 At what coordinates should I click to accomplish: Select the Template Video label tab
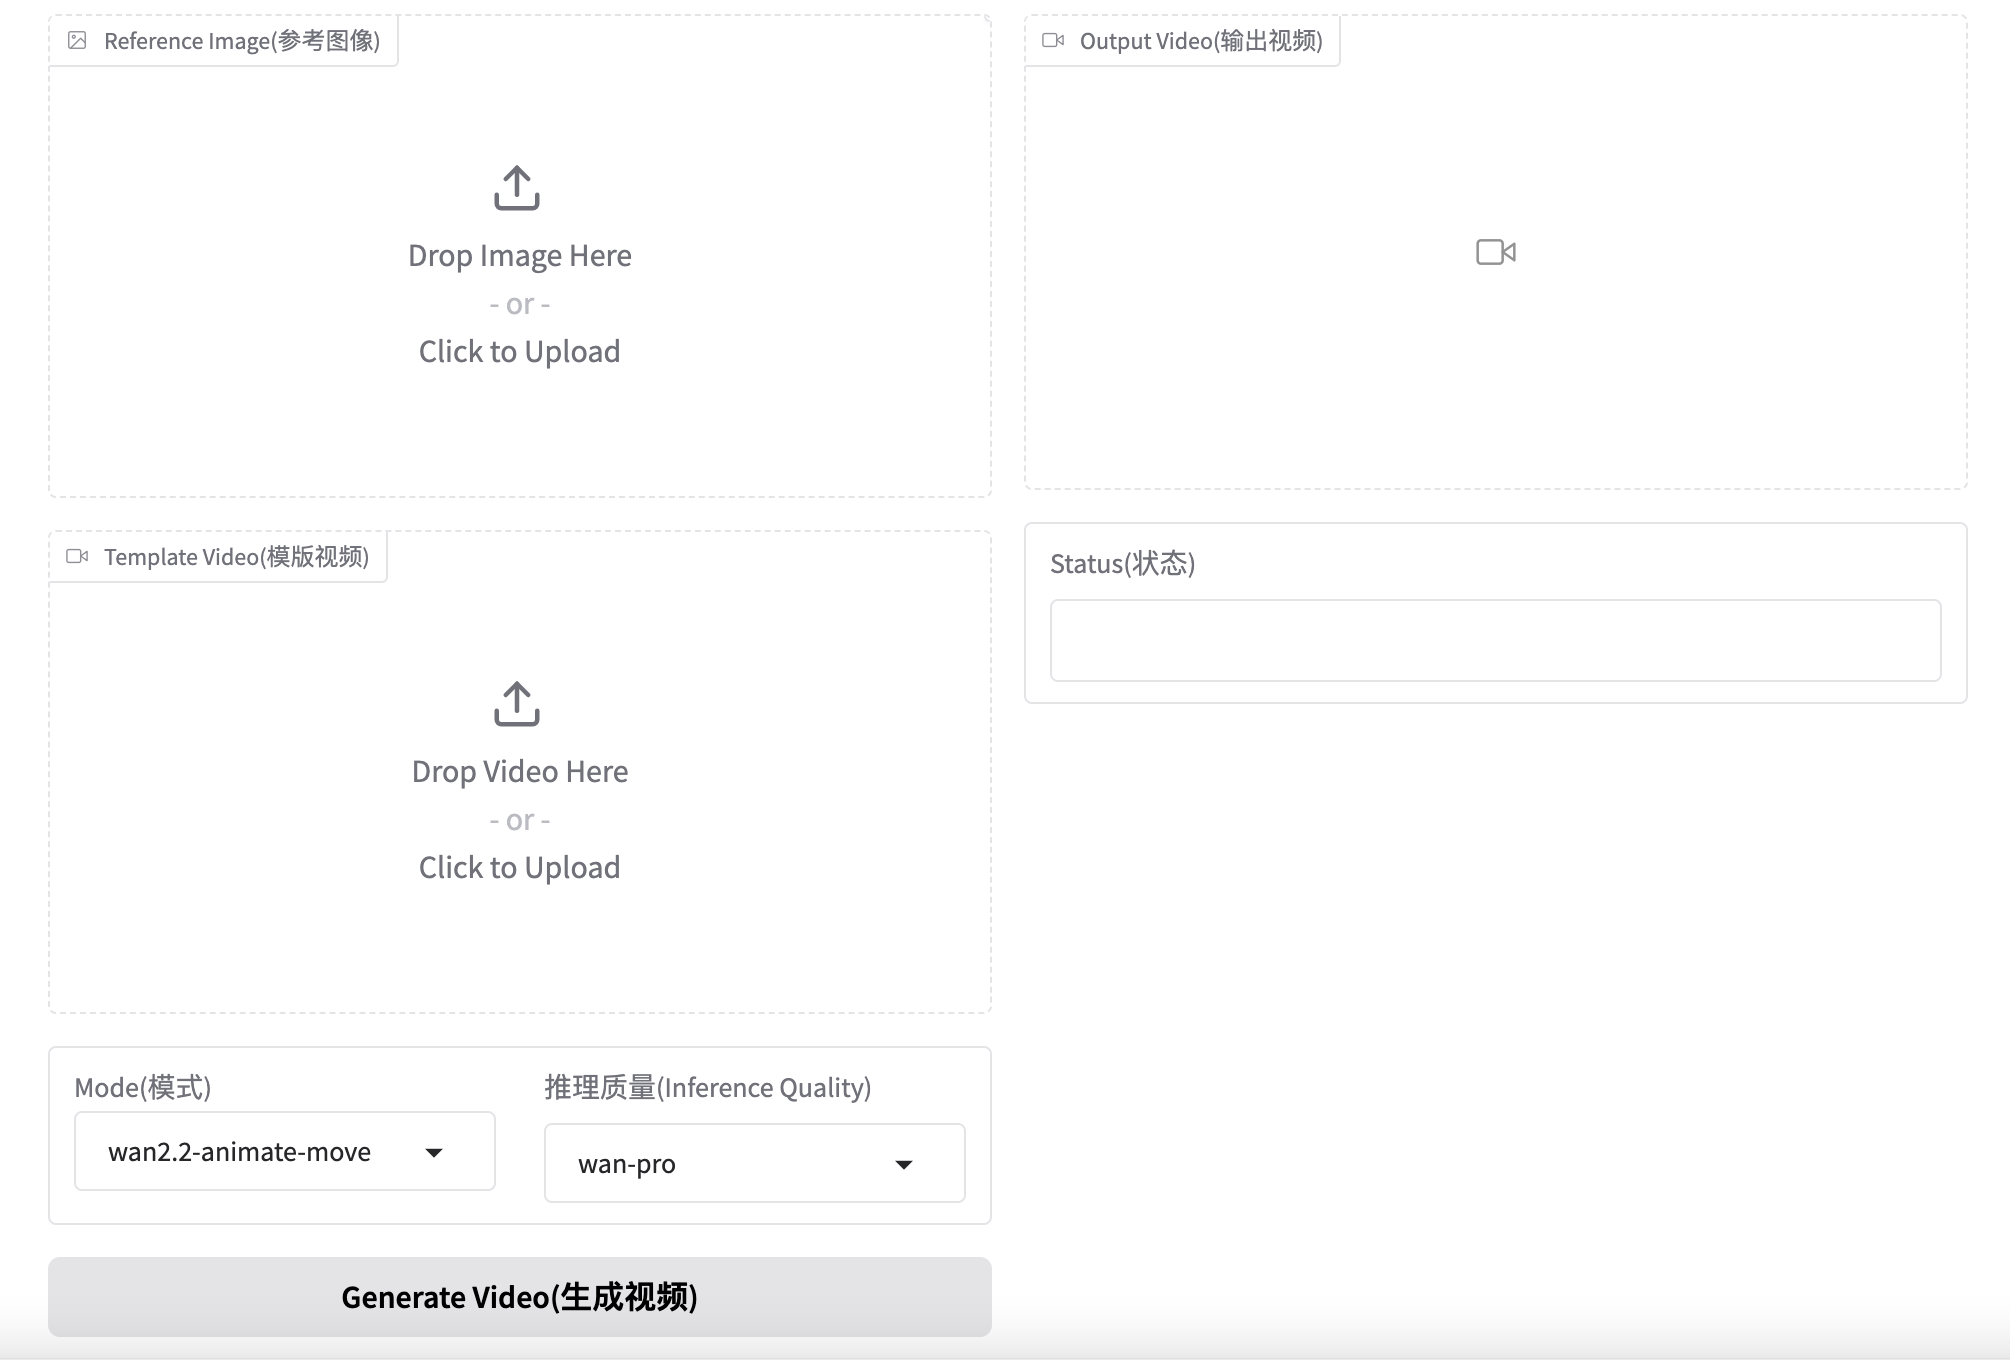point(235,557)
